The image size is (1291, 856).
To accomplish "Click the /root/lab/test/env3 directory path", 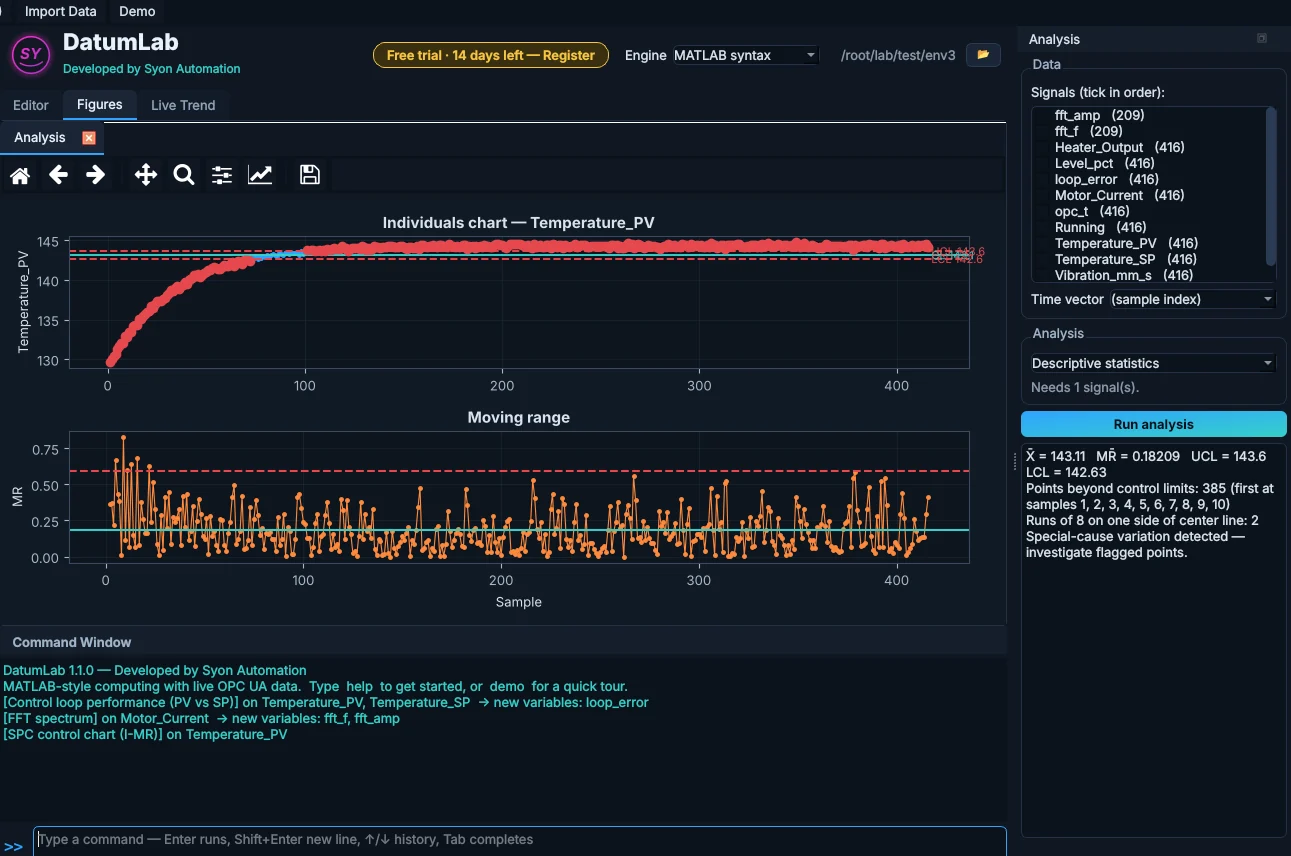I will click(x=899, y=55).
